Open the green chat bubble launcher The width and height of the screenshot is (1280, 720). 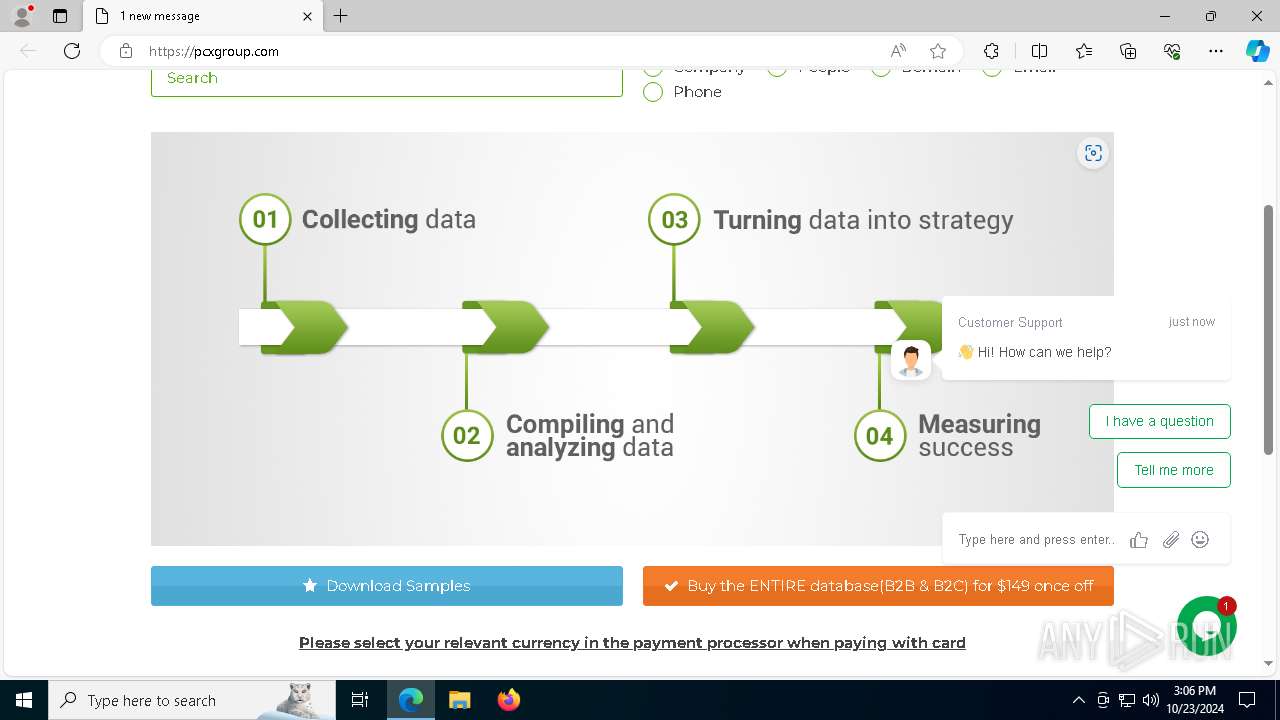pos(1207,626)
